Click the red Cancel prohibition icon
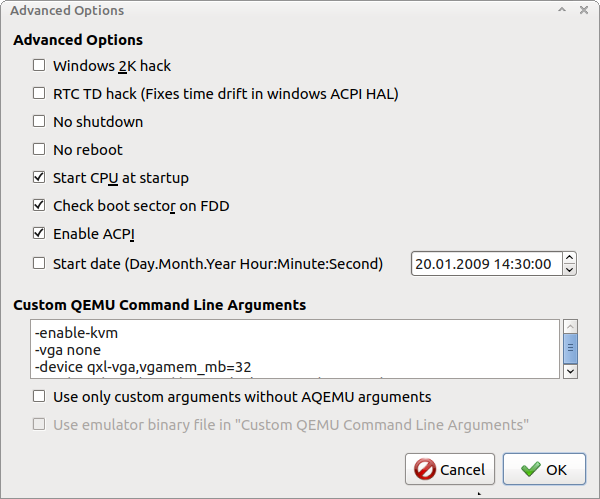This screenshot has width=600, height=499. [425, 470]
